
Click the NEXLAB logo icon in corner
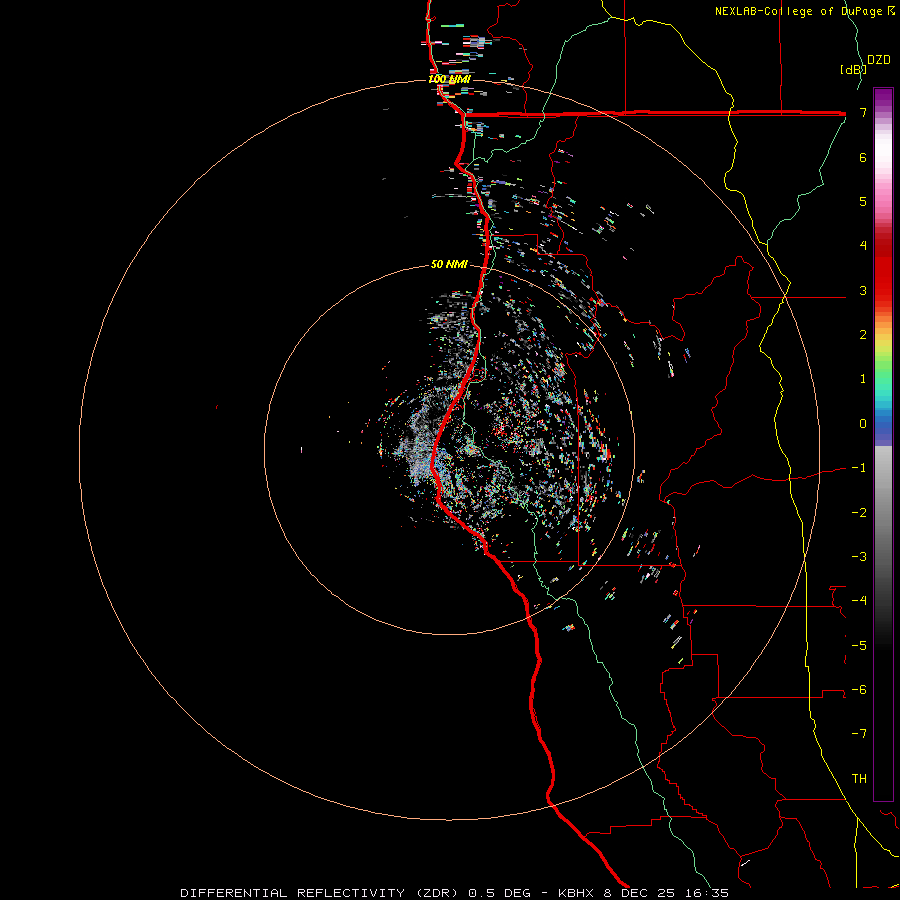(891, 11)
